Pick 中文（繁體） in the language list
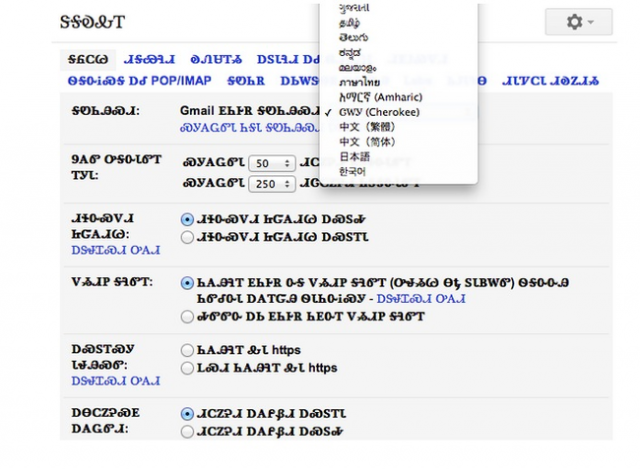Viewport: 640px width, 469px height. [x=360, y=127]
